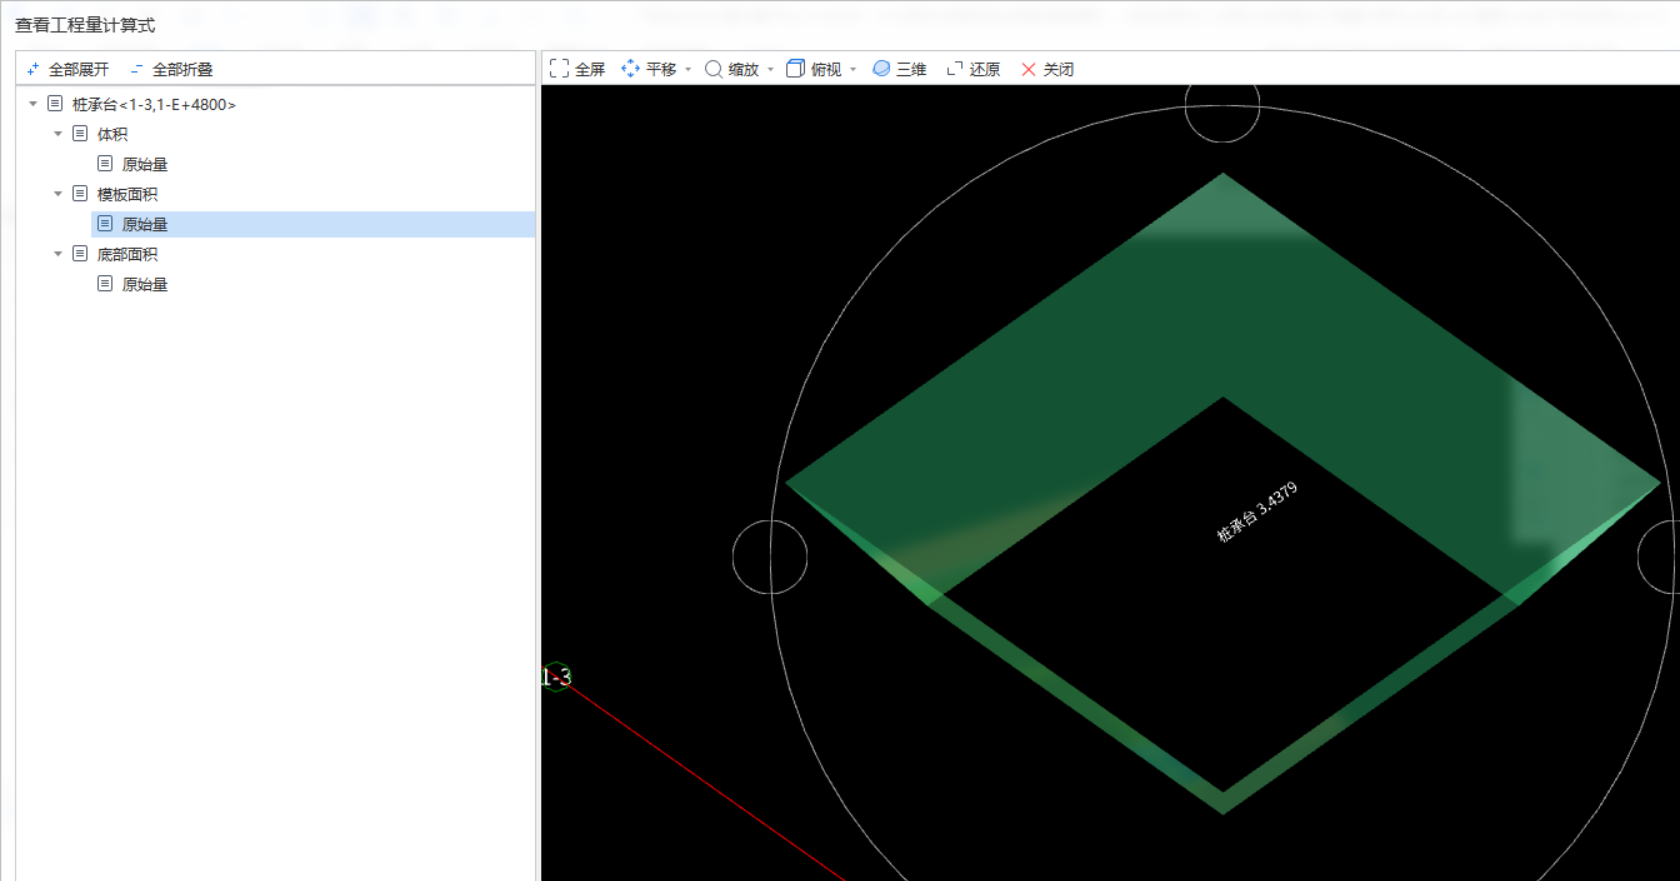The width and height of the screenshot is (1680, 881).
Task: Click the small circle left of the pile cap
Action: [770, 557]
